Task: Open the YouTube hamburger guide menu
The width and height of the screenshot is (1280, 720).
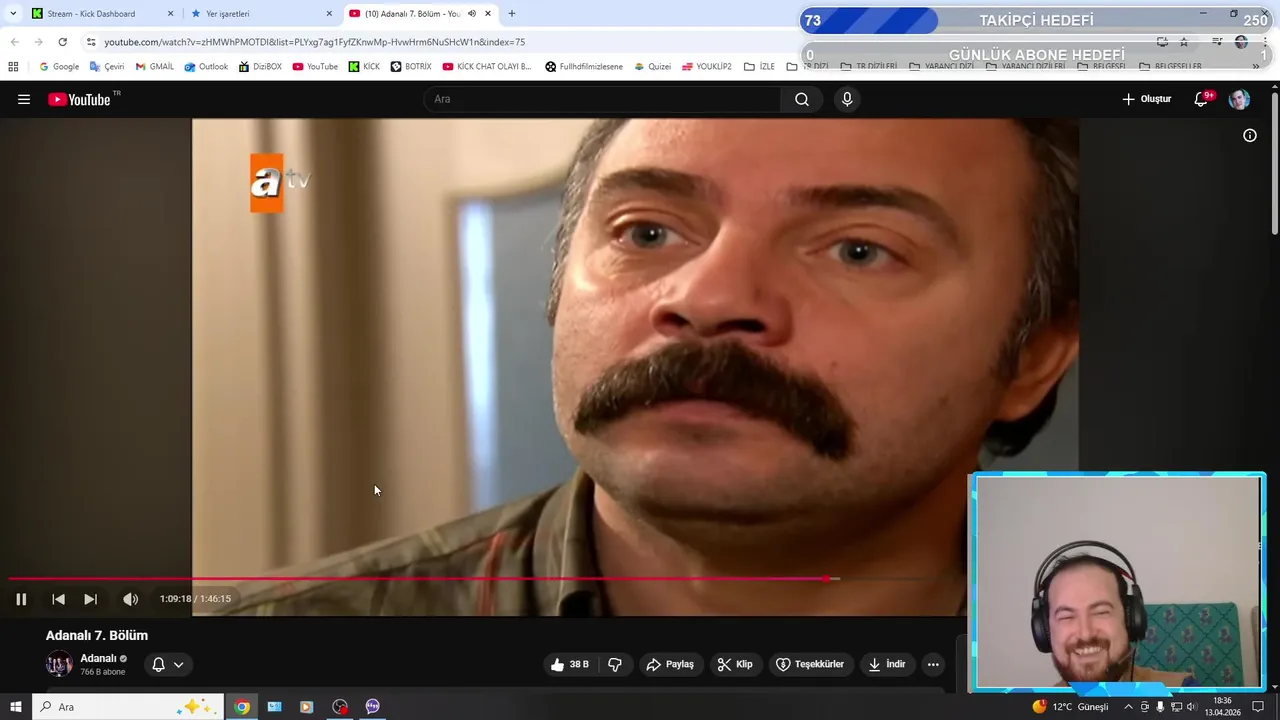Action: [x=24, y=99]
